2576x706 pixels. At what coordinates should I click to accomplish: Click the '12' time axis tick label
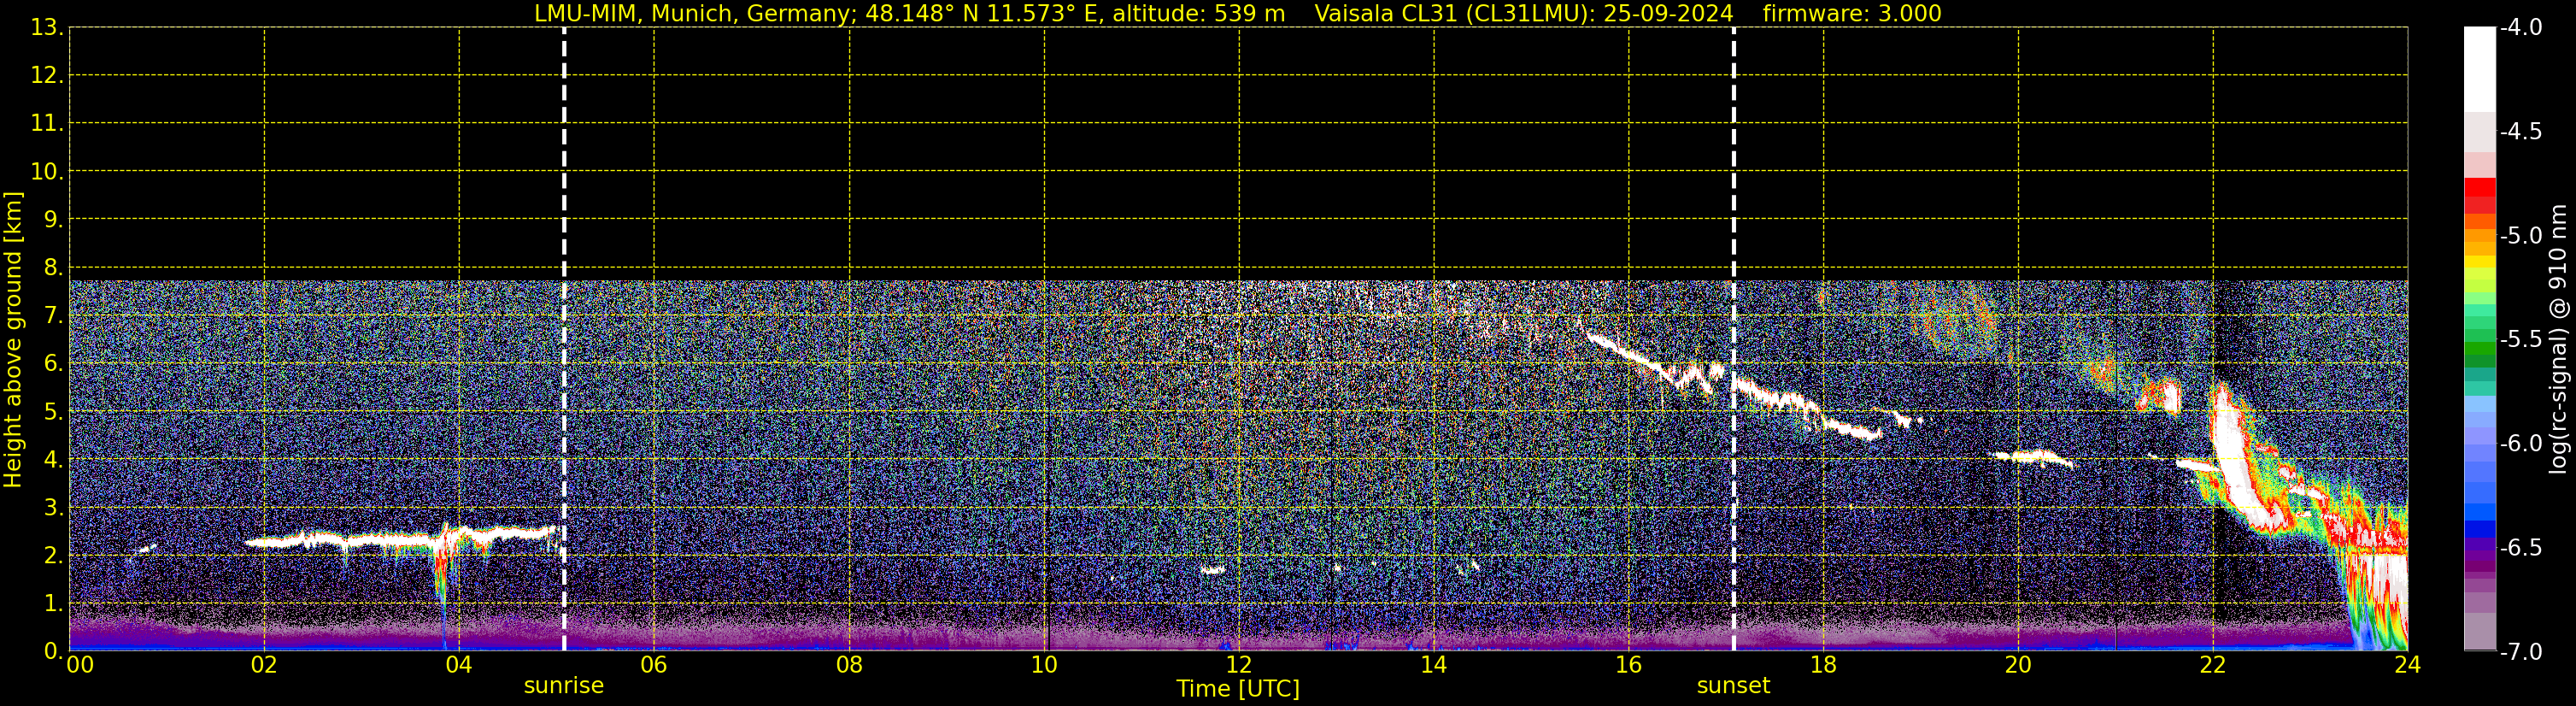1239,665
